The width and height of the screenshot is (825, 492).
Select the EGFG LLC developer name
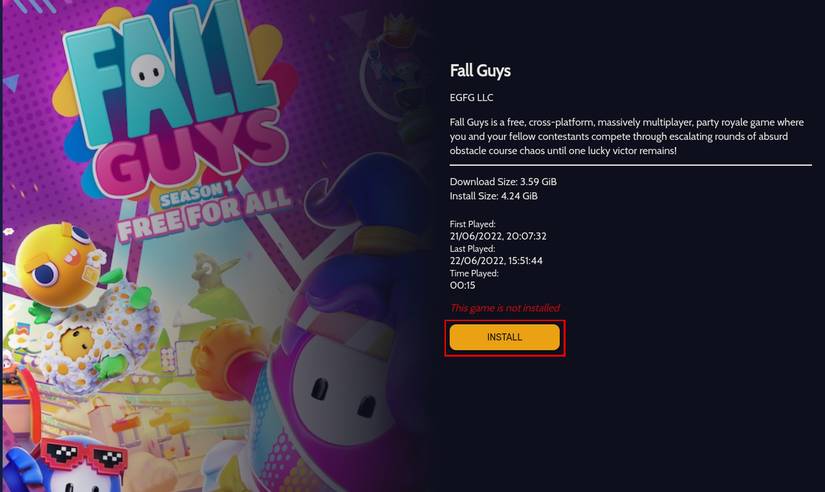click(x=471, y=97)
